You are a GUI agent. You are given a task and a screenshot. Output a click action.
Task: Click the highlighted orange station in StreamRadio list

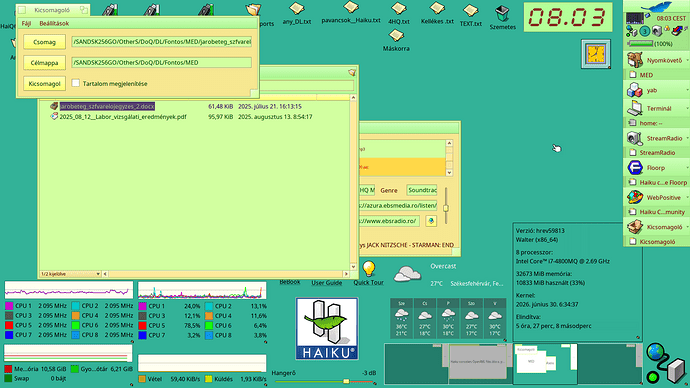pyautogui.click(x=402, y=167)
